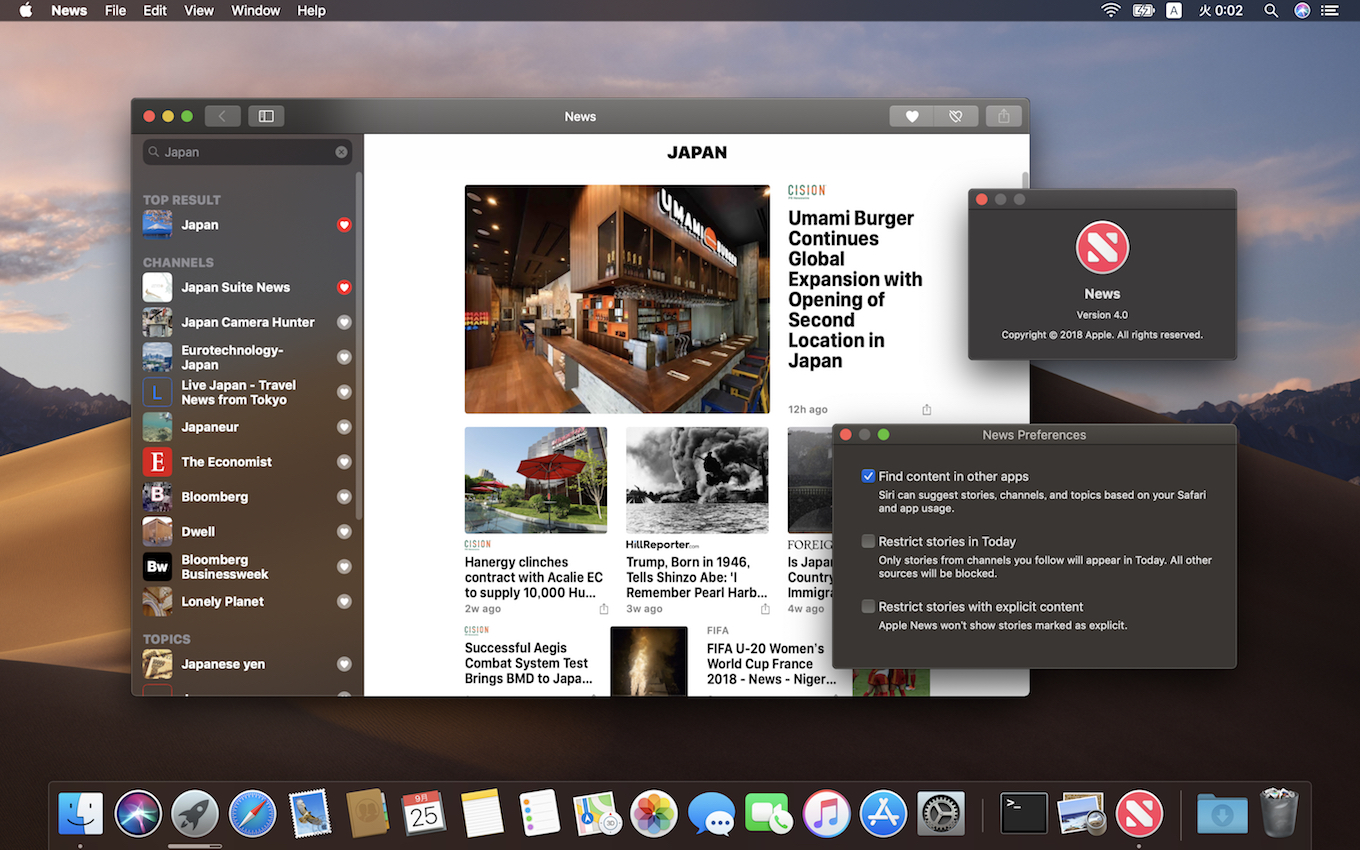This screenshot has width=1360, height=850.
Task: Open the View menu
Action: tap(199, 10)
